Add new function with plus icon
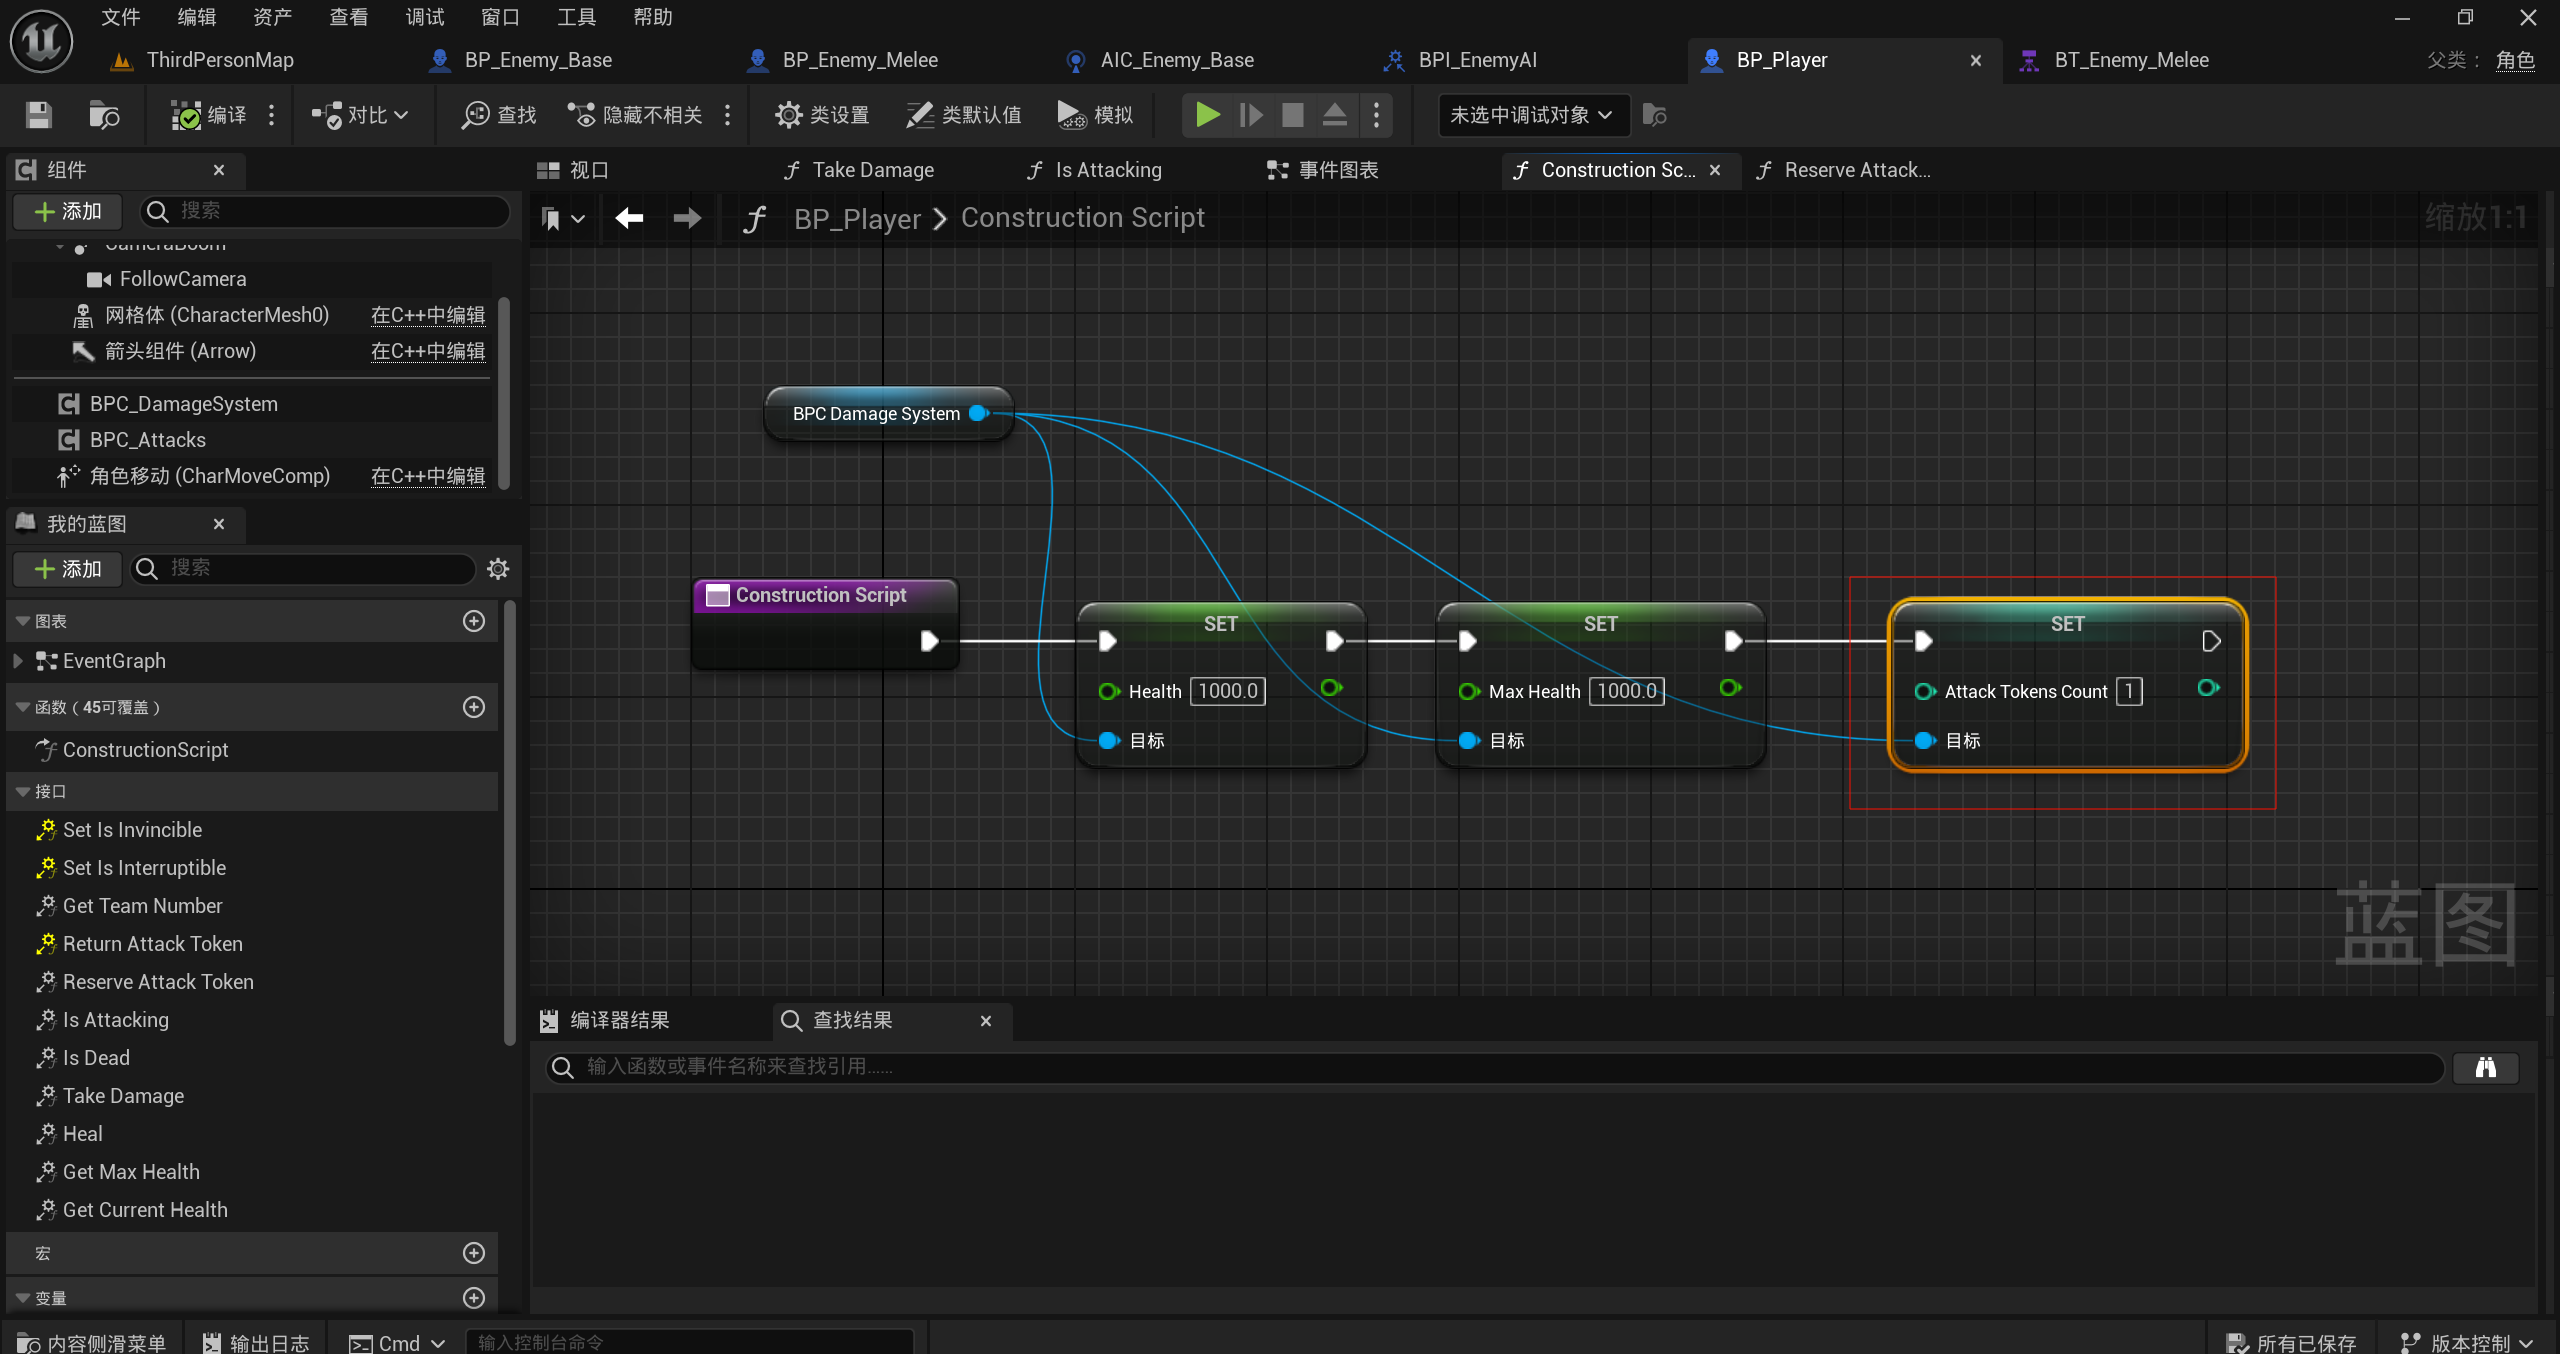The height and width of the screenshot is (1354, 2560). click(x=474, y=707)
